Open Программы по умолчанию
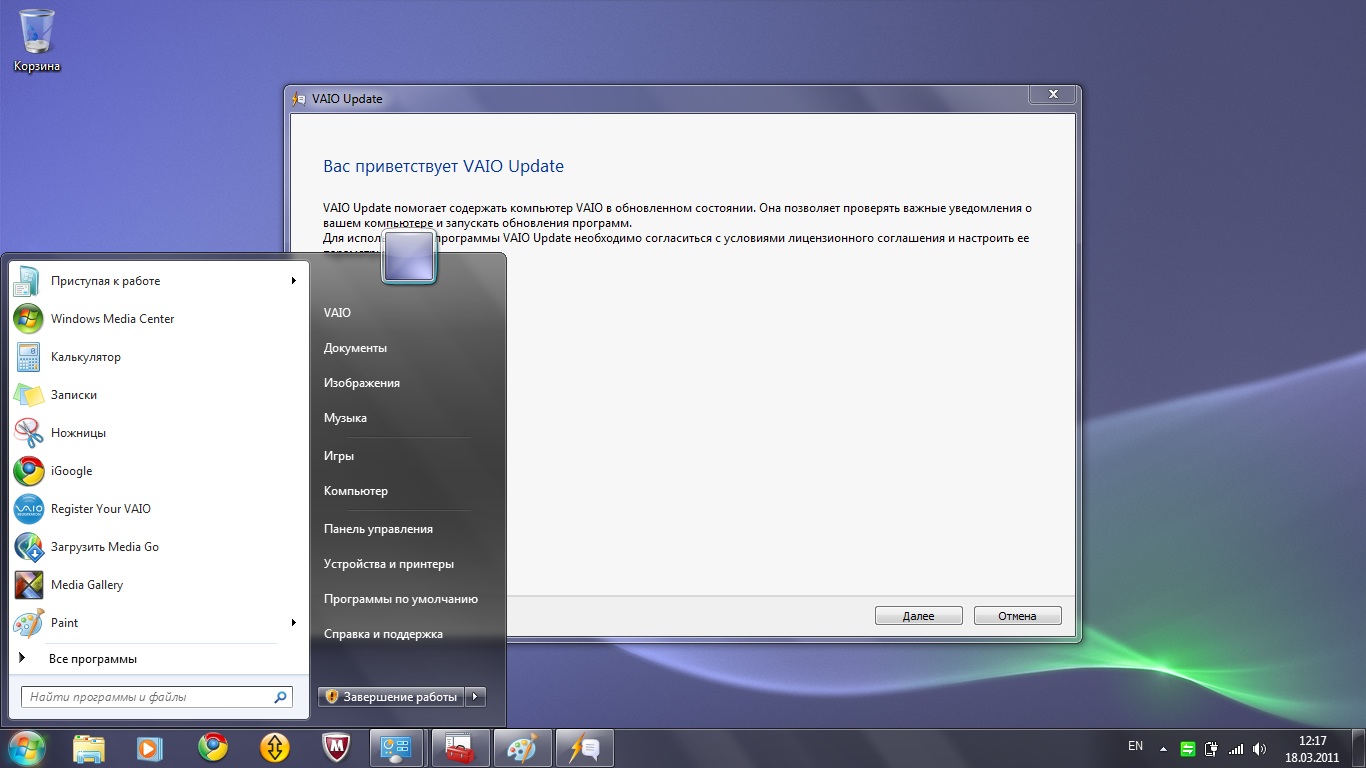Image resolution: width=1366 pixels, height=768 pixels. [400, 599]
